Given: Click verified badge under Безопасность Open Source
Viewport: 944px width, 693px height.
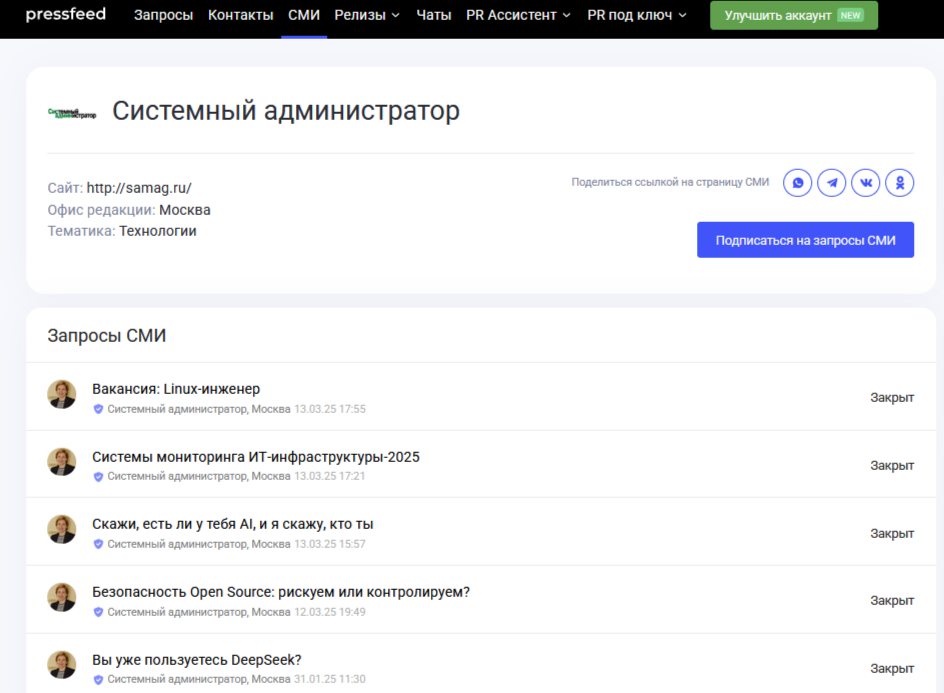Looking at the screenshot, I should (x=98, y=612).
